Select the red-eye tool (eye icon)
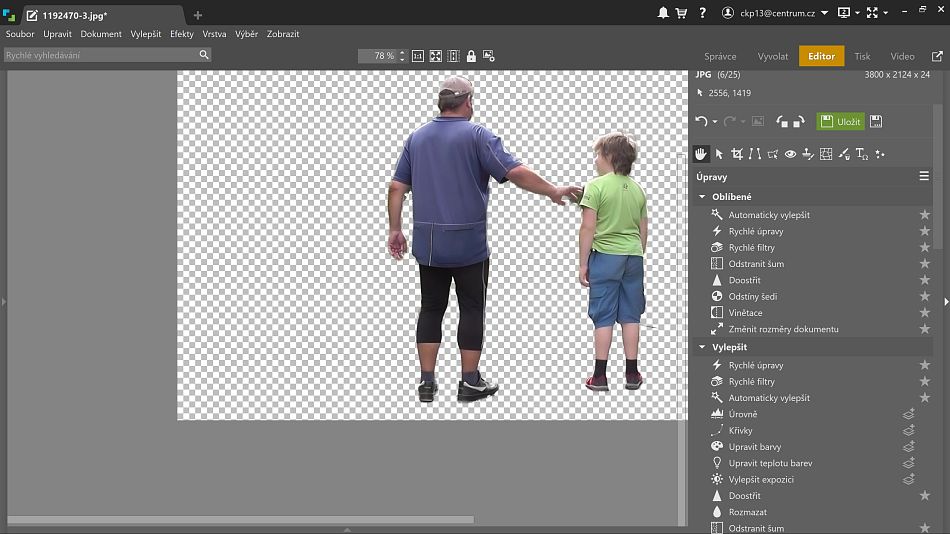The height and width of the screenshot is (534, 950). [790, 154]
